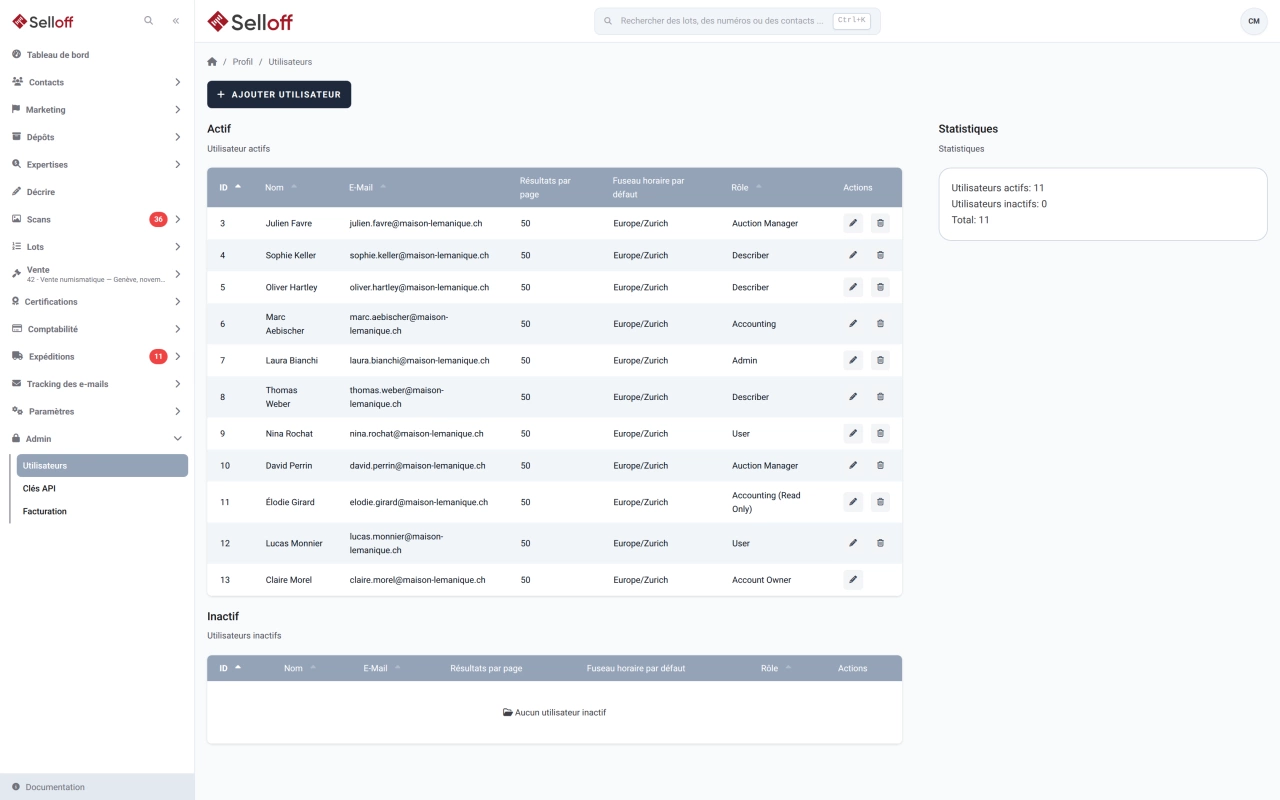Collapse the Admin sidebar section
Screen dimensions: 1280x800
97,439
